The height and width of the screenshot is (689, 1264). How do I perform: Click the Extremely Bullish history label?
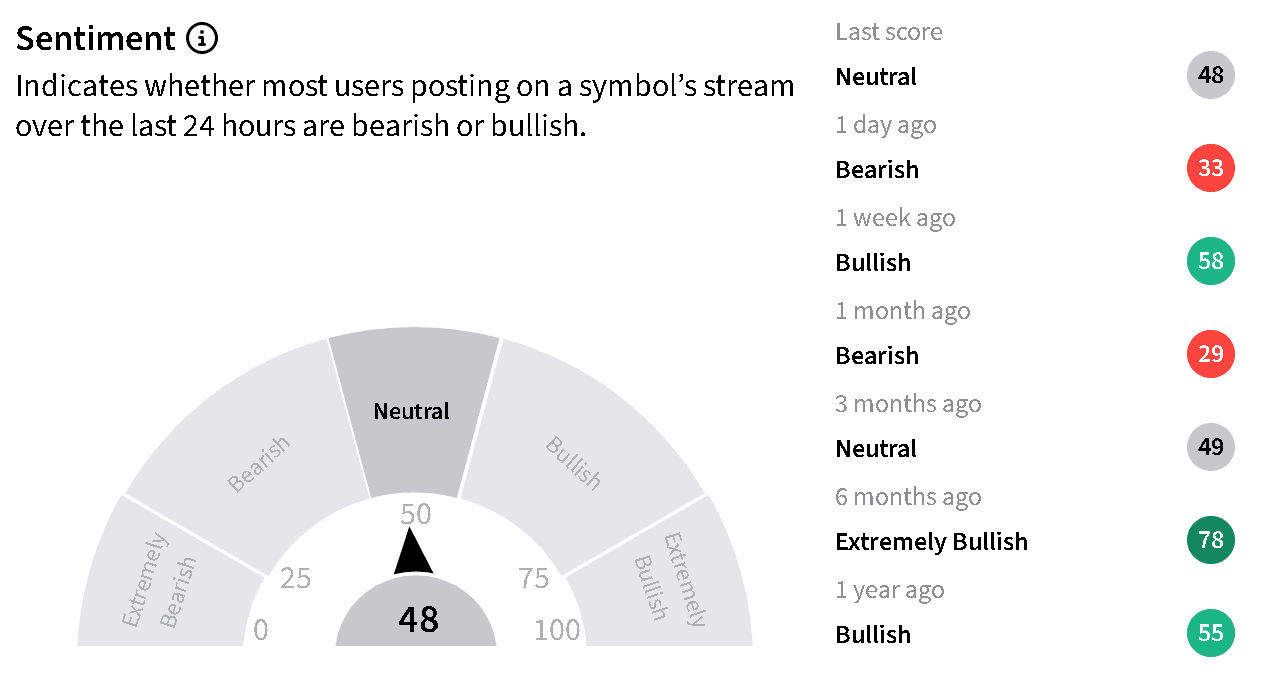[x=931, y=541]
